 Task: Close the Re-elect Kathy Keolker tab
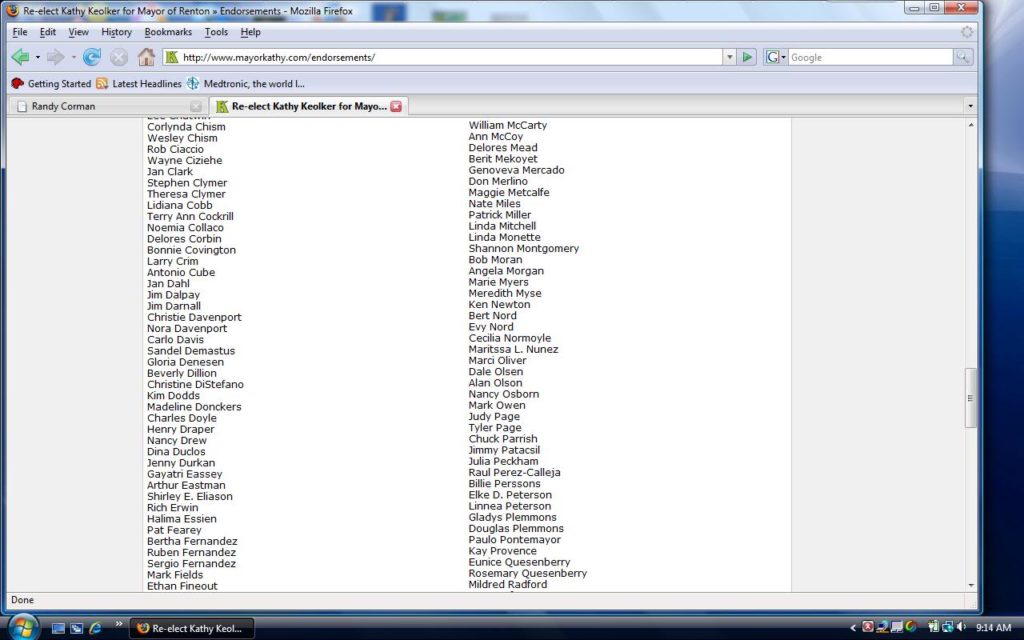pyautogui.click(x=396, y=106)
